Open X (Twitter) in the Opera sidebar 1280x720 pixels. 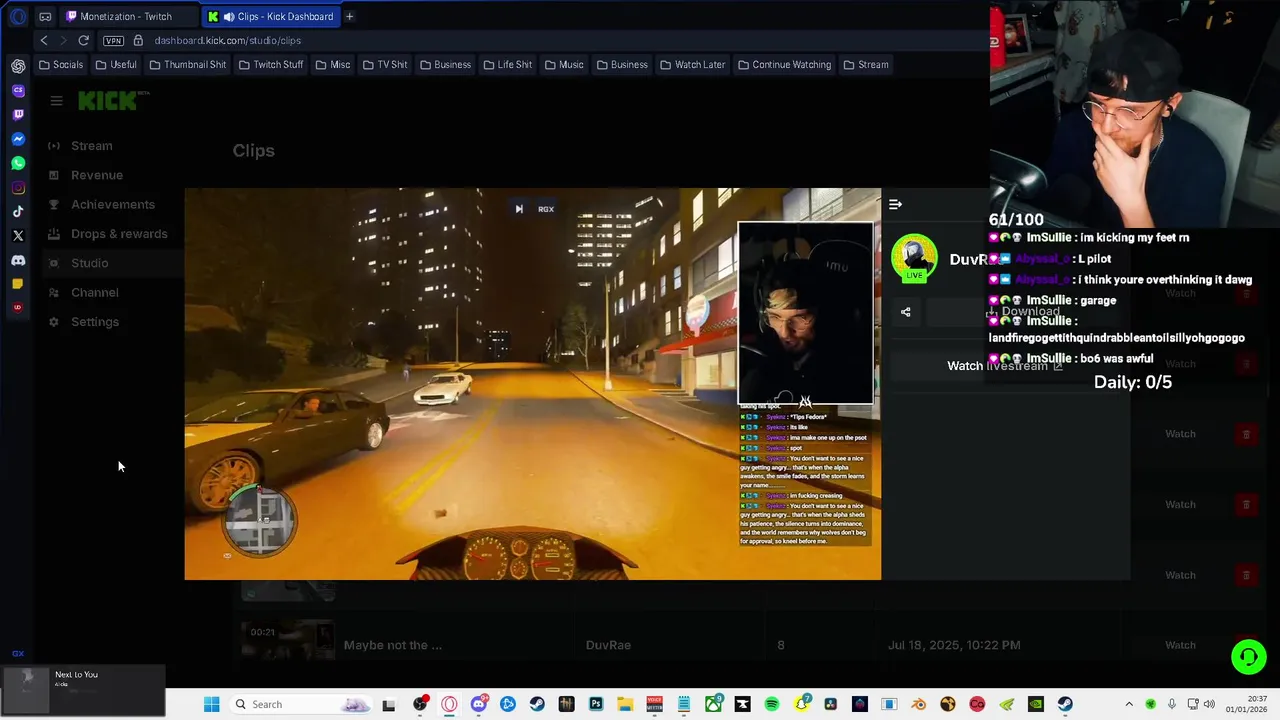click(18, 236)
